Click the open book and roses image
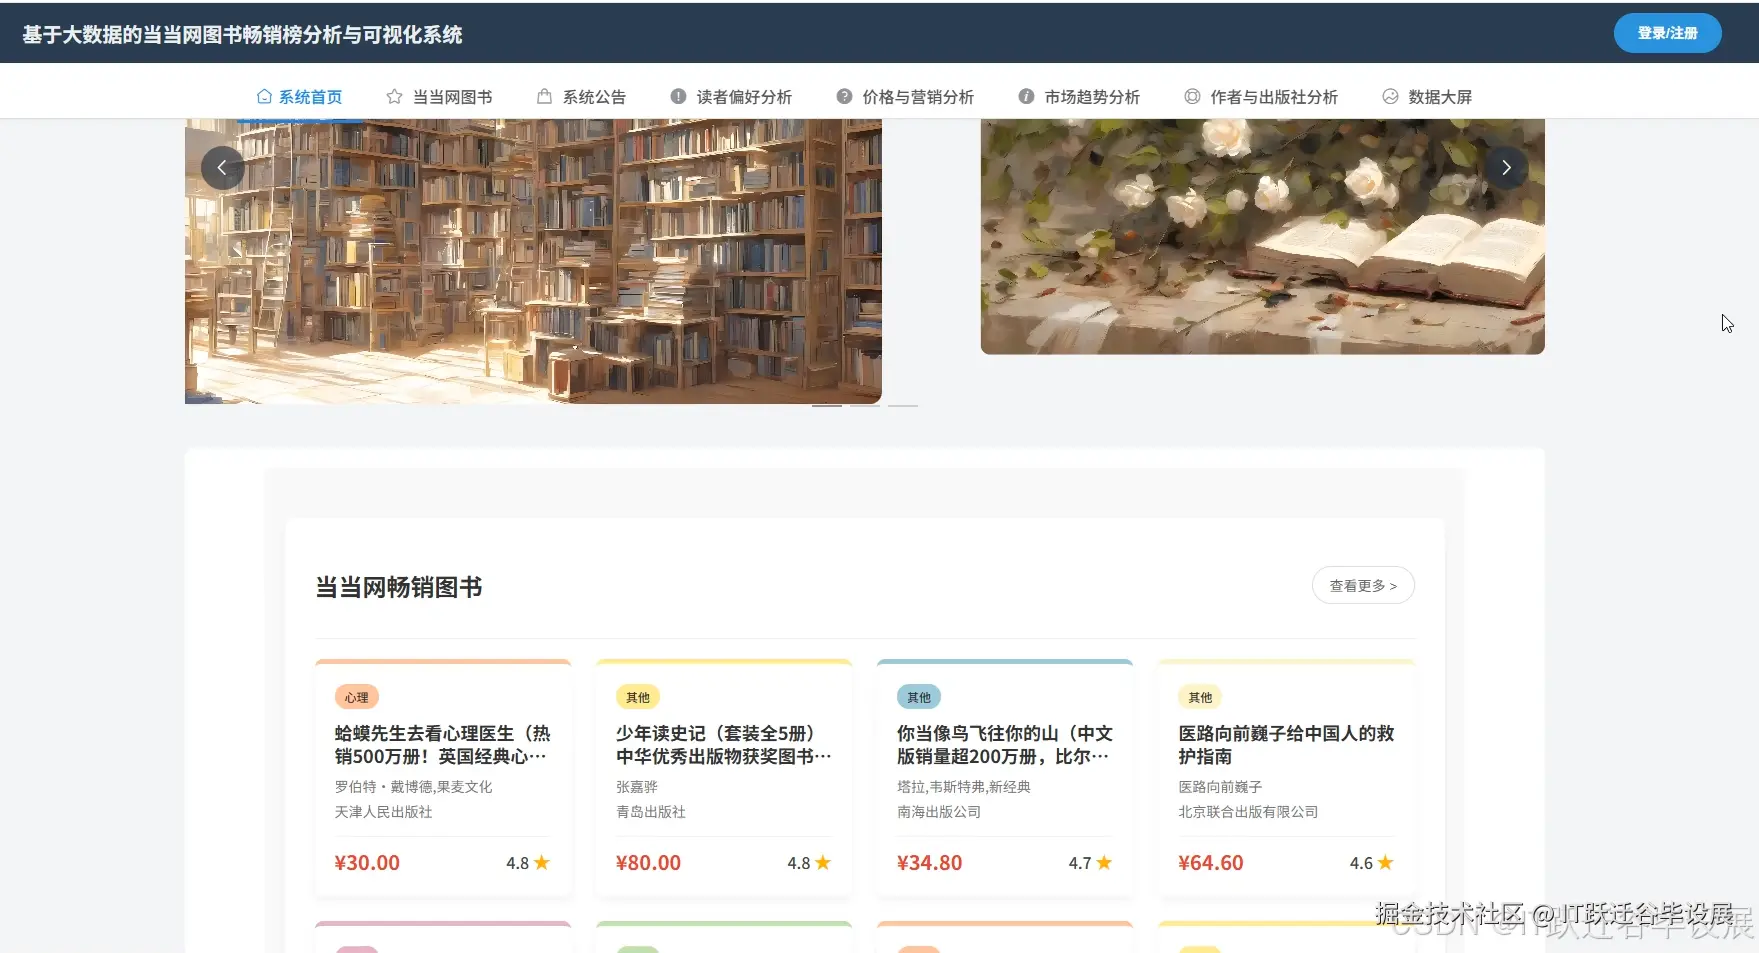 tap(1263, 237)
